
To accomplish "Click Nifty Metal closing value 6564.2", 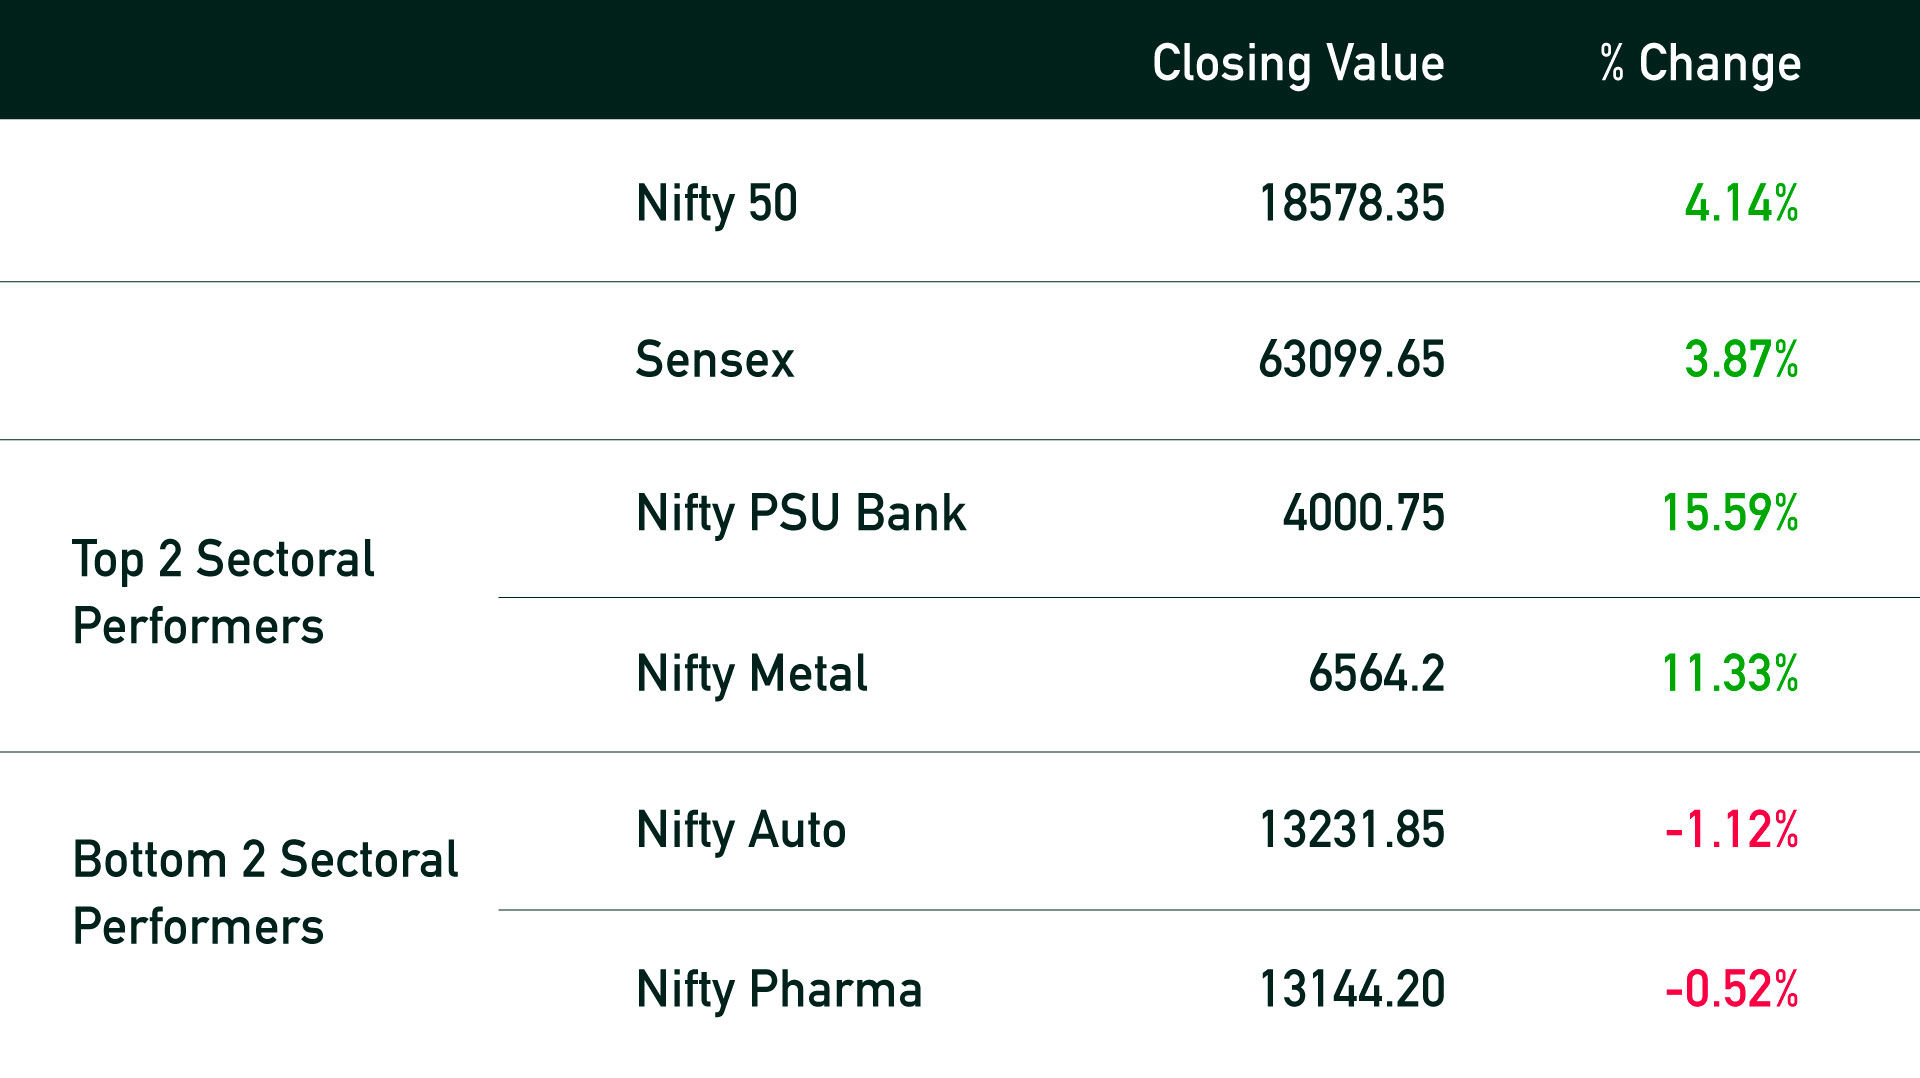I will point(1377,673).
